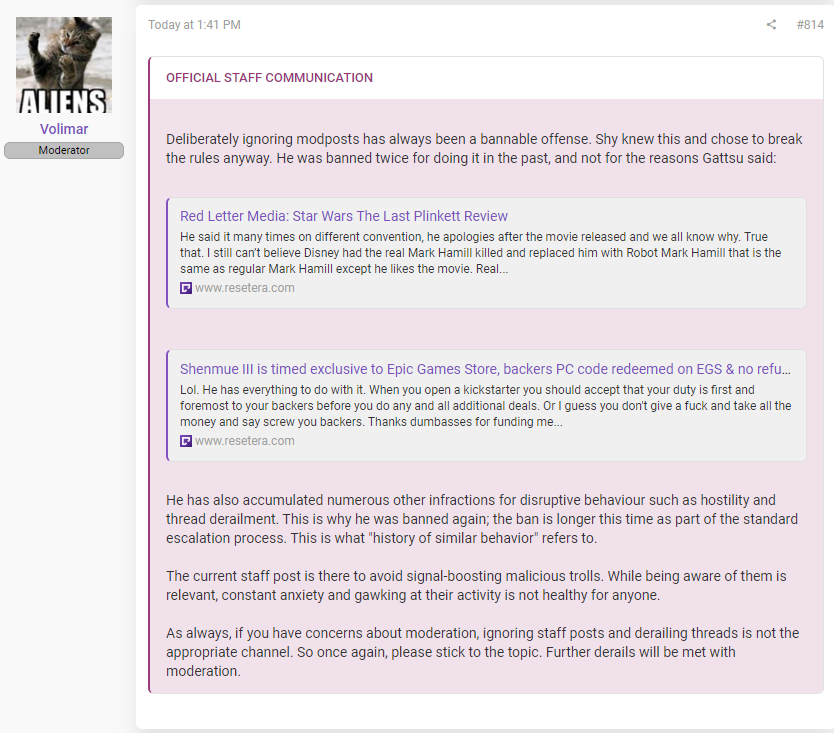This screenshot has width=834, height=733.
Task: Open the post number #814 permalink
Action: pyautogui.click(x=810, y=24)
